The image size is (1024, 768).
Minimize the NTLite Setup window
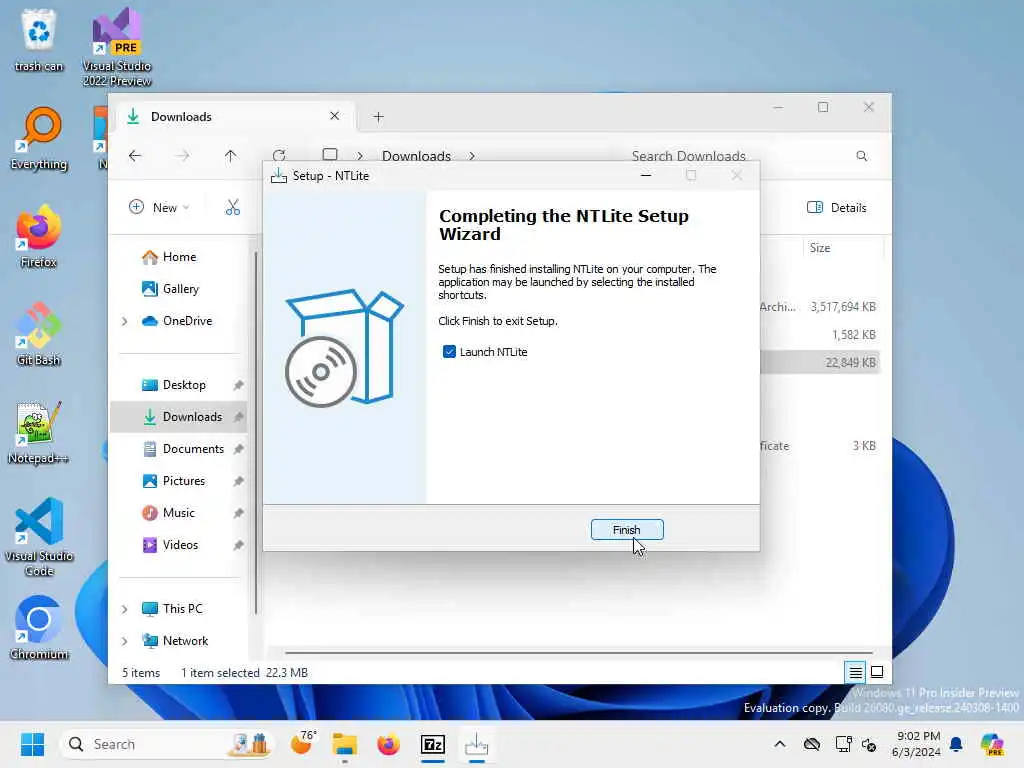pyautogui.click(x=646, y=176)
